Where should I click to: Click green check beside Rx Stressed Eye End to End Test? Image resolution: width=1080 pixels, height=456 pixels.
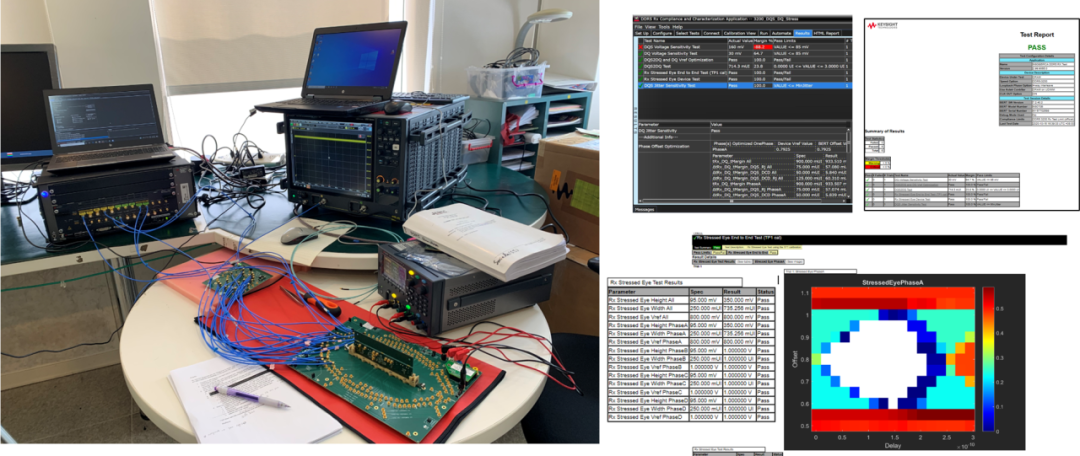pos(641,72)
